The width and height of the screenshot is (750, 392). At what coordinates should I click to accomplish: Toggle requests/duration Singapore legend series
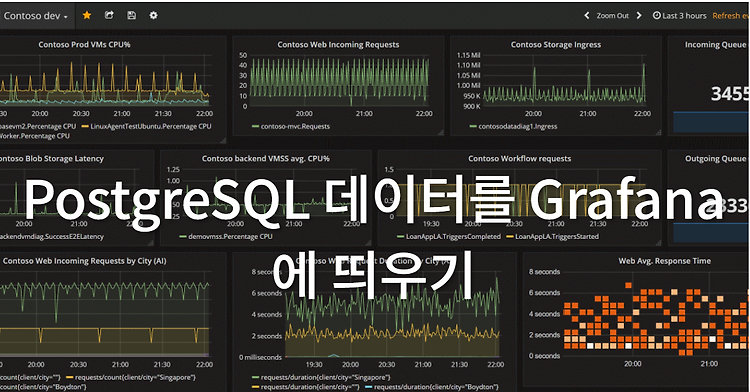point(321,378)
